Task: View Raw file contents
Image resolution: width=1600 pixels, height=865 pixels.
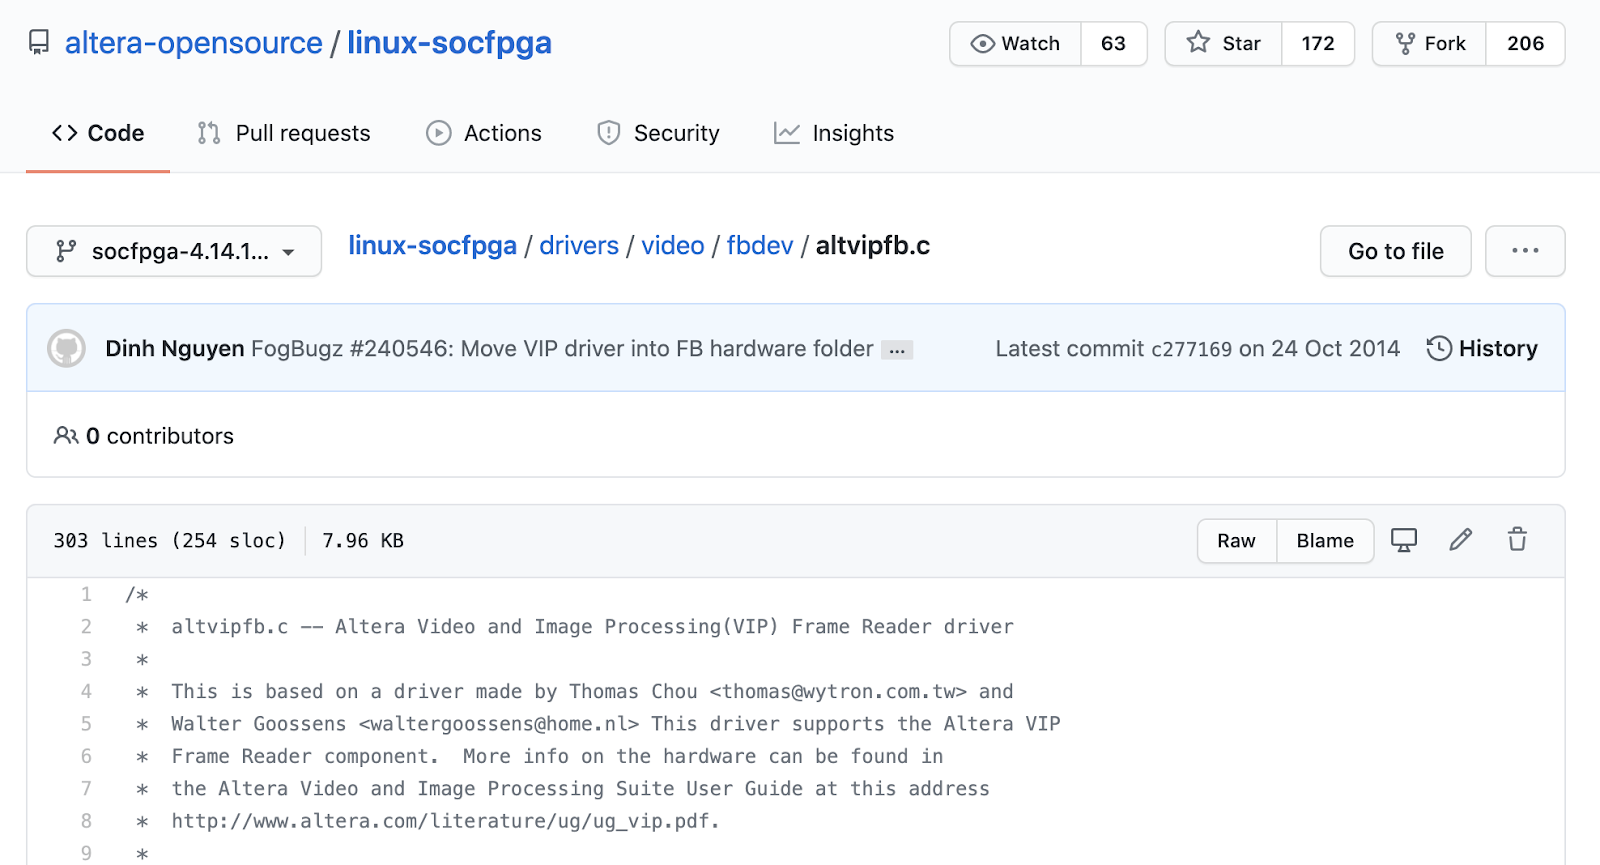Action: [1237, 541]
